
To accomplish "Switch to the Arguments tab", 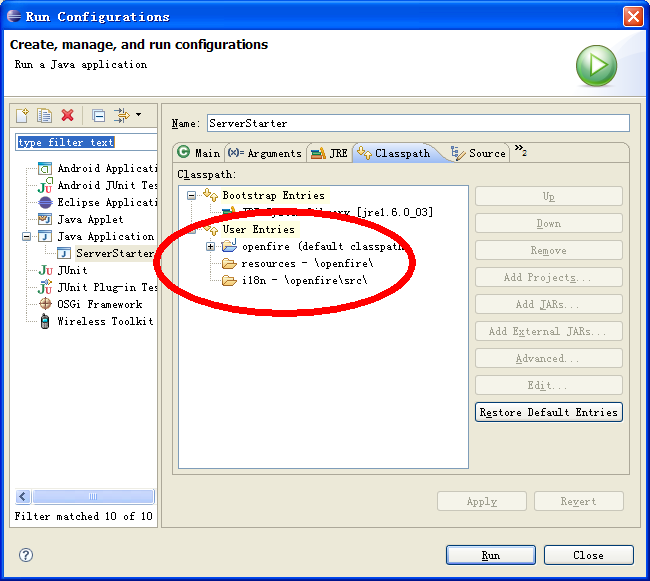I will click(x=265, y=153).
